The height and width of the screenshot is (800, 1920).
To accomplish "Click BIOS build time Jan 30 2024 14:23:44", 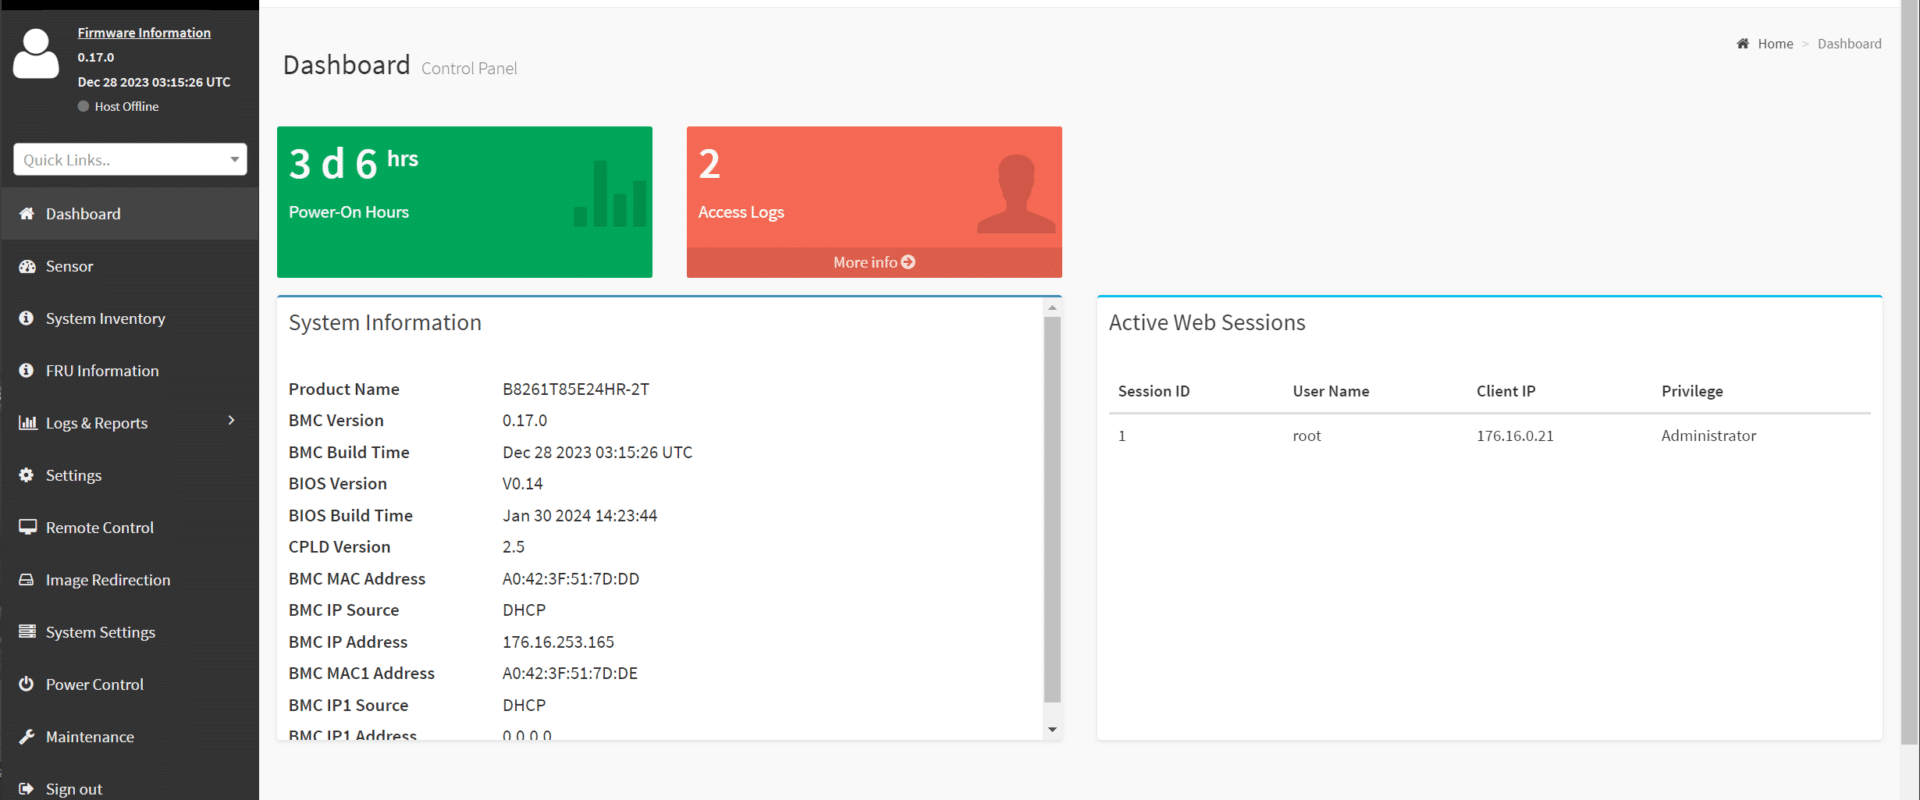I will (x=580, y=515).
